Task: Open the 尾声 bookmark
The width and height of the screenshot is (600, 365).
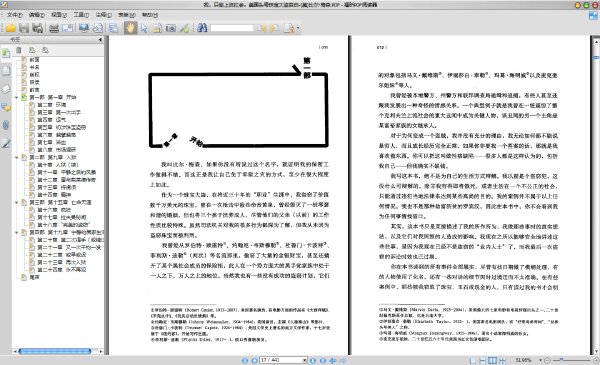Action: pos(34,277)
